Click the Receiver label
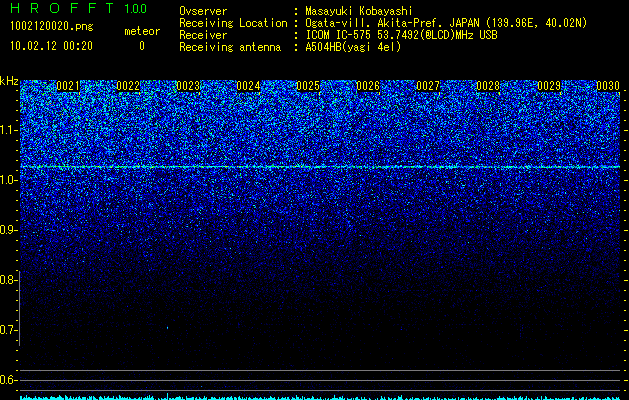 [x=203, y=35]
